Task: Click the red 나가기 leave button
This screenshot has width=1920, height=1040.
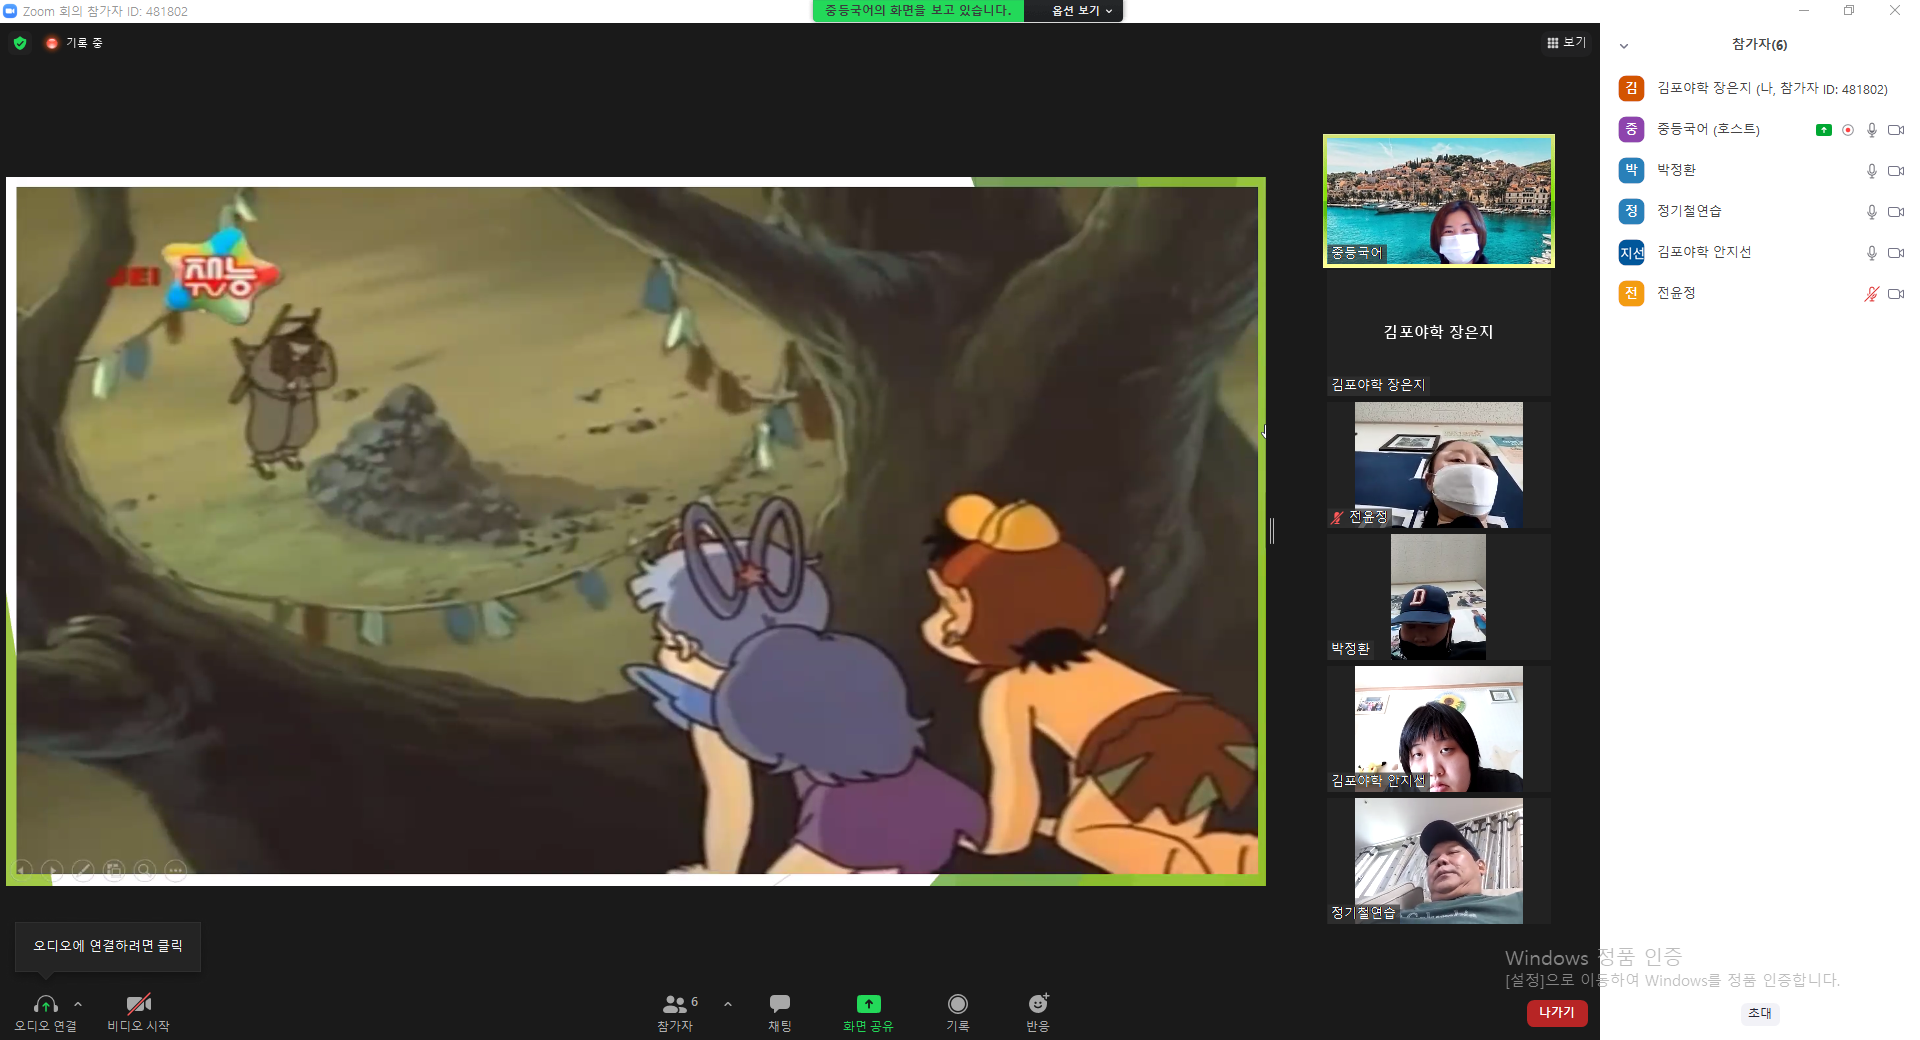Action: click(x=1557, y=1013)
